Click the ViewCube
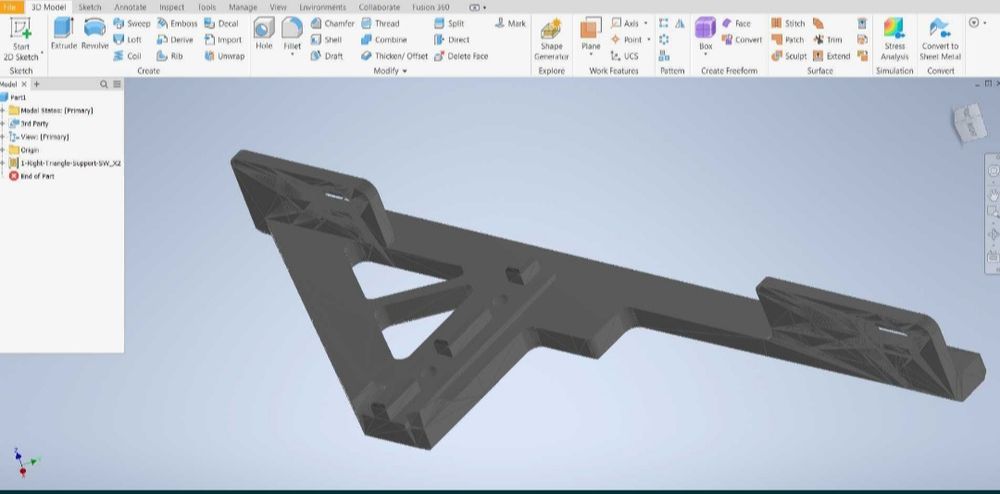 968,124
